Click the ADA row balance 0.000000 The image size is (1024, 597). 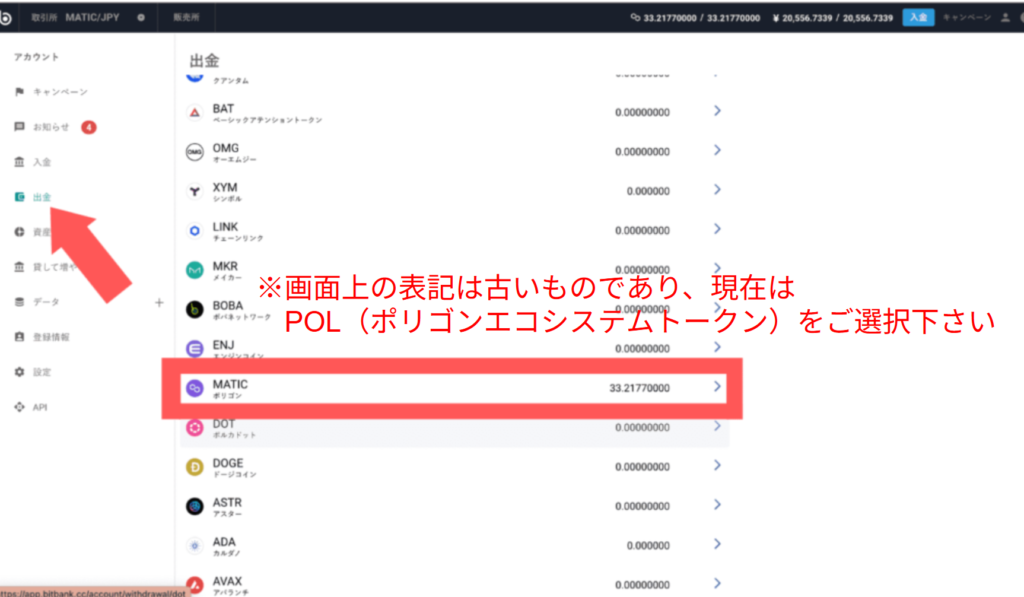[x=648, y=545]
